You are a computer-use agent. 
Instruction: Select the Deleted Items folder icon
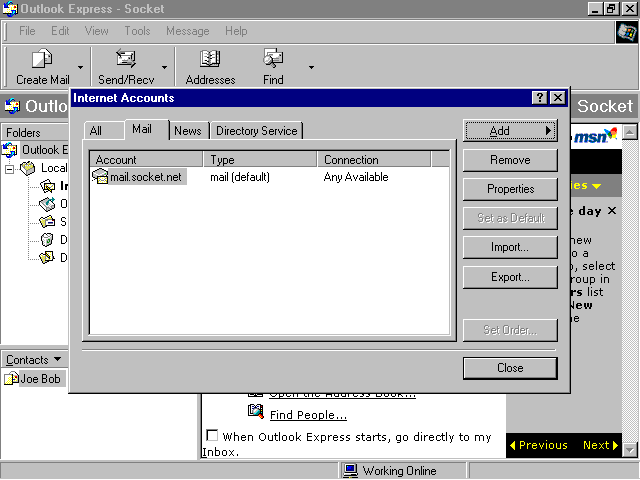pyautogui.click(x=47, y=240)
